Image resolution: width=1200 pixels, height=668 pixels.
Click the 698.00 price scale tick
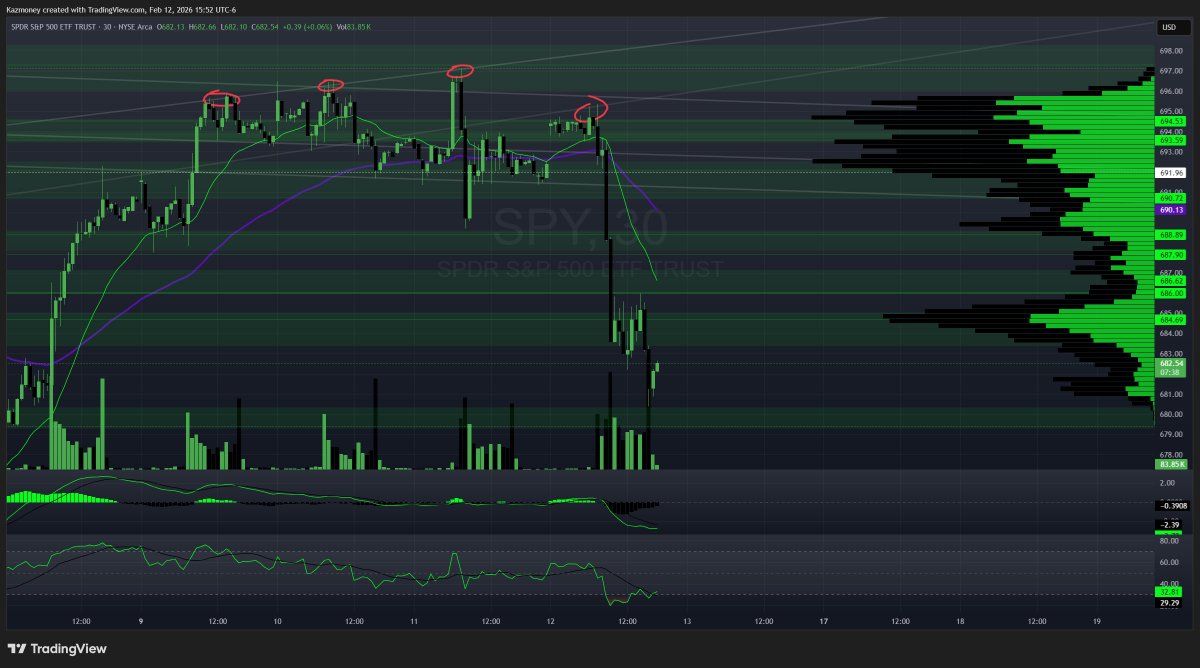tap(1171, 50)
